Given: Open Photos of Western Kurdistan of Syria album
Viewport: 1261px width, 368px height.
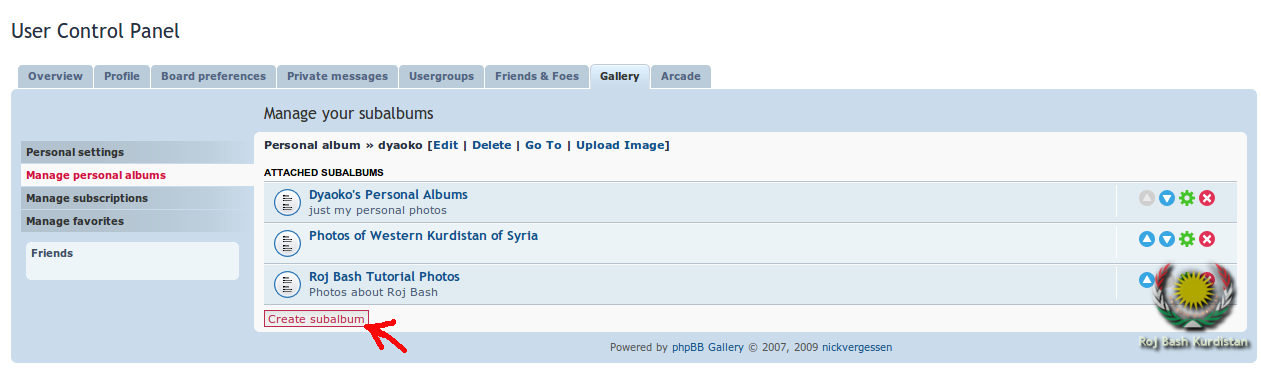Looking at the screenshot, I should tap(423, 236).
